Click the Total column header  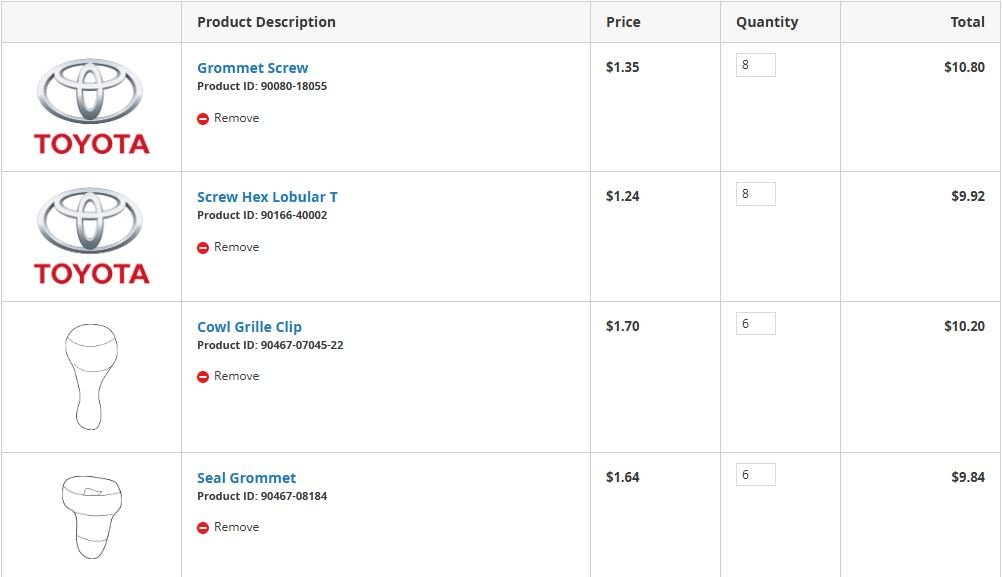[967, 22]
